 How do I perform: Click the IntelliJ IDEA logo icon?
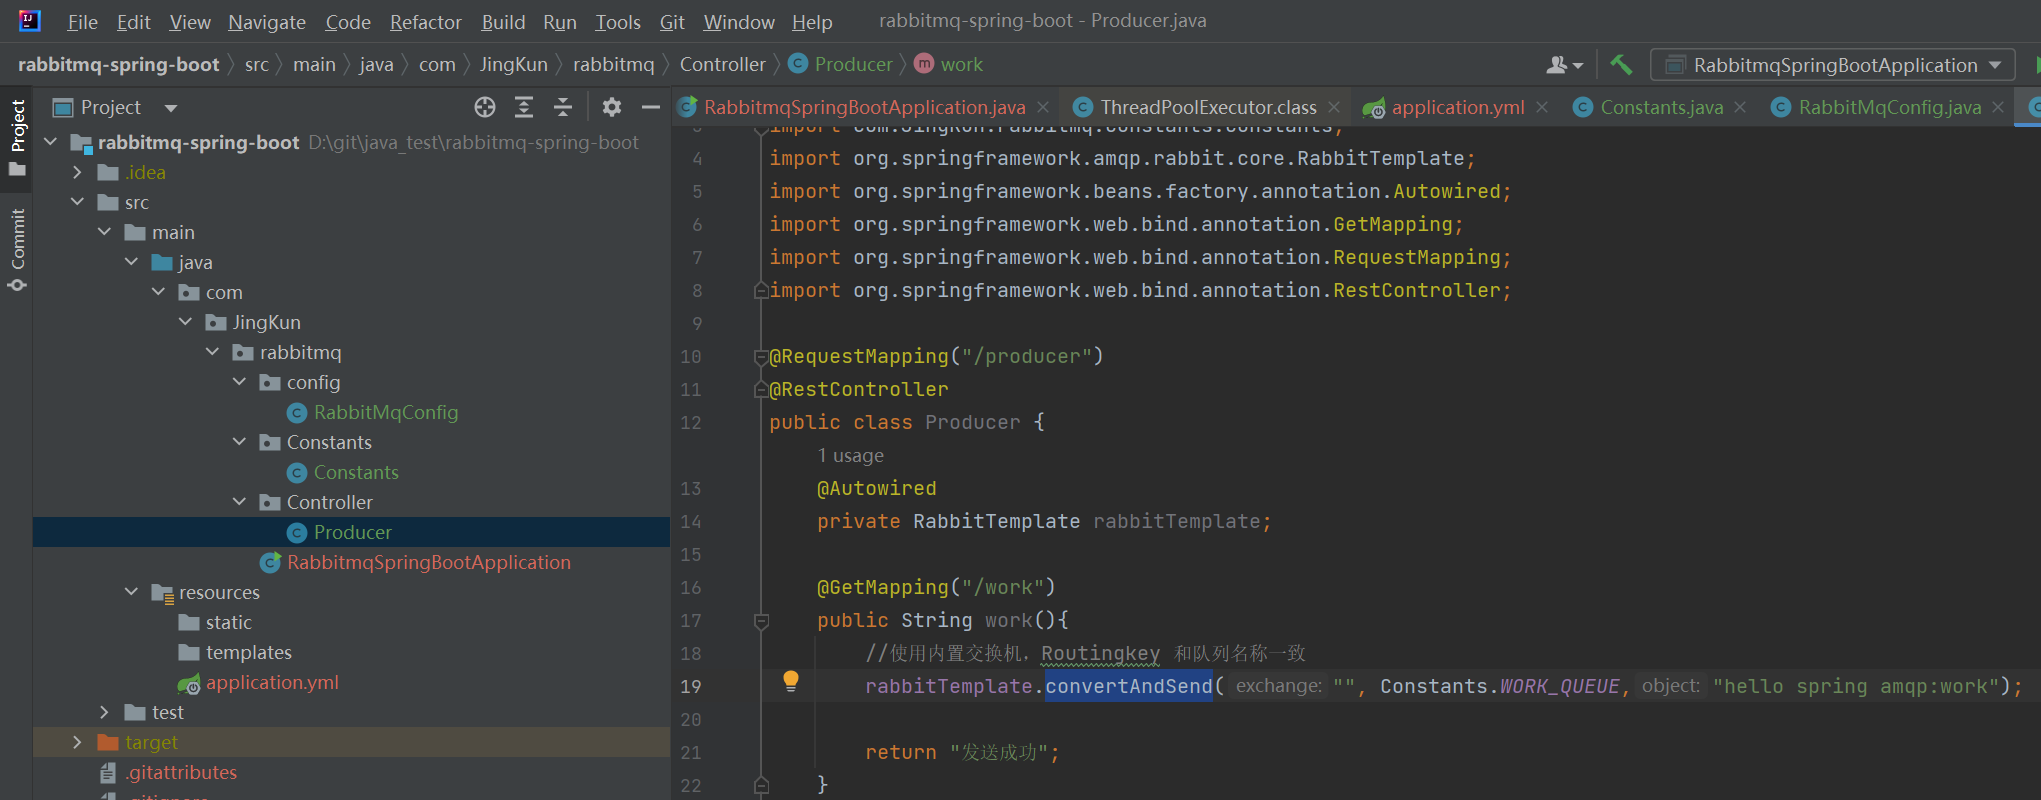(29, 20)
